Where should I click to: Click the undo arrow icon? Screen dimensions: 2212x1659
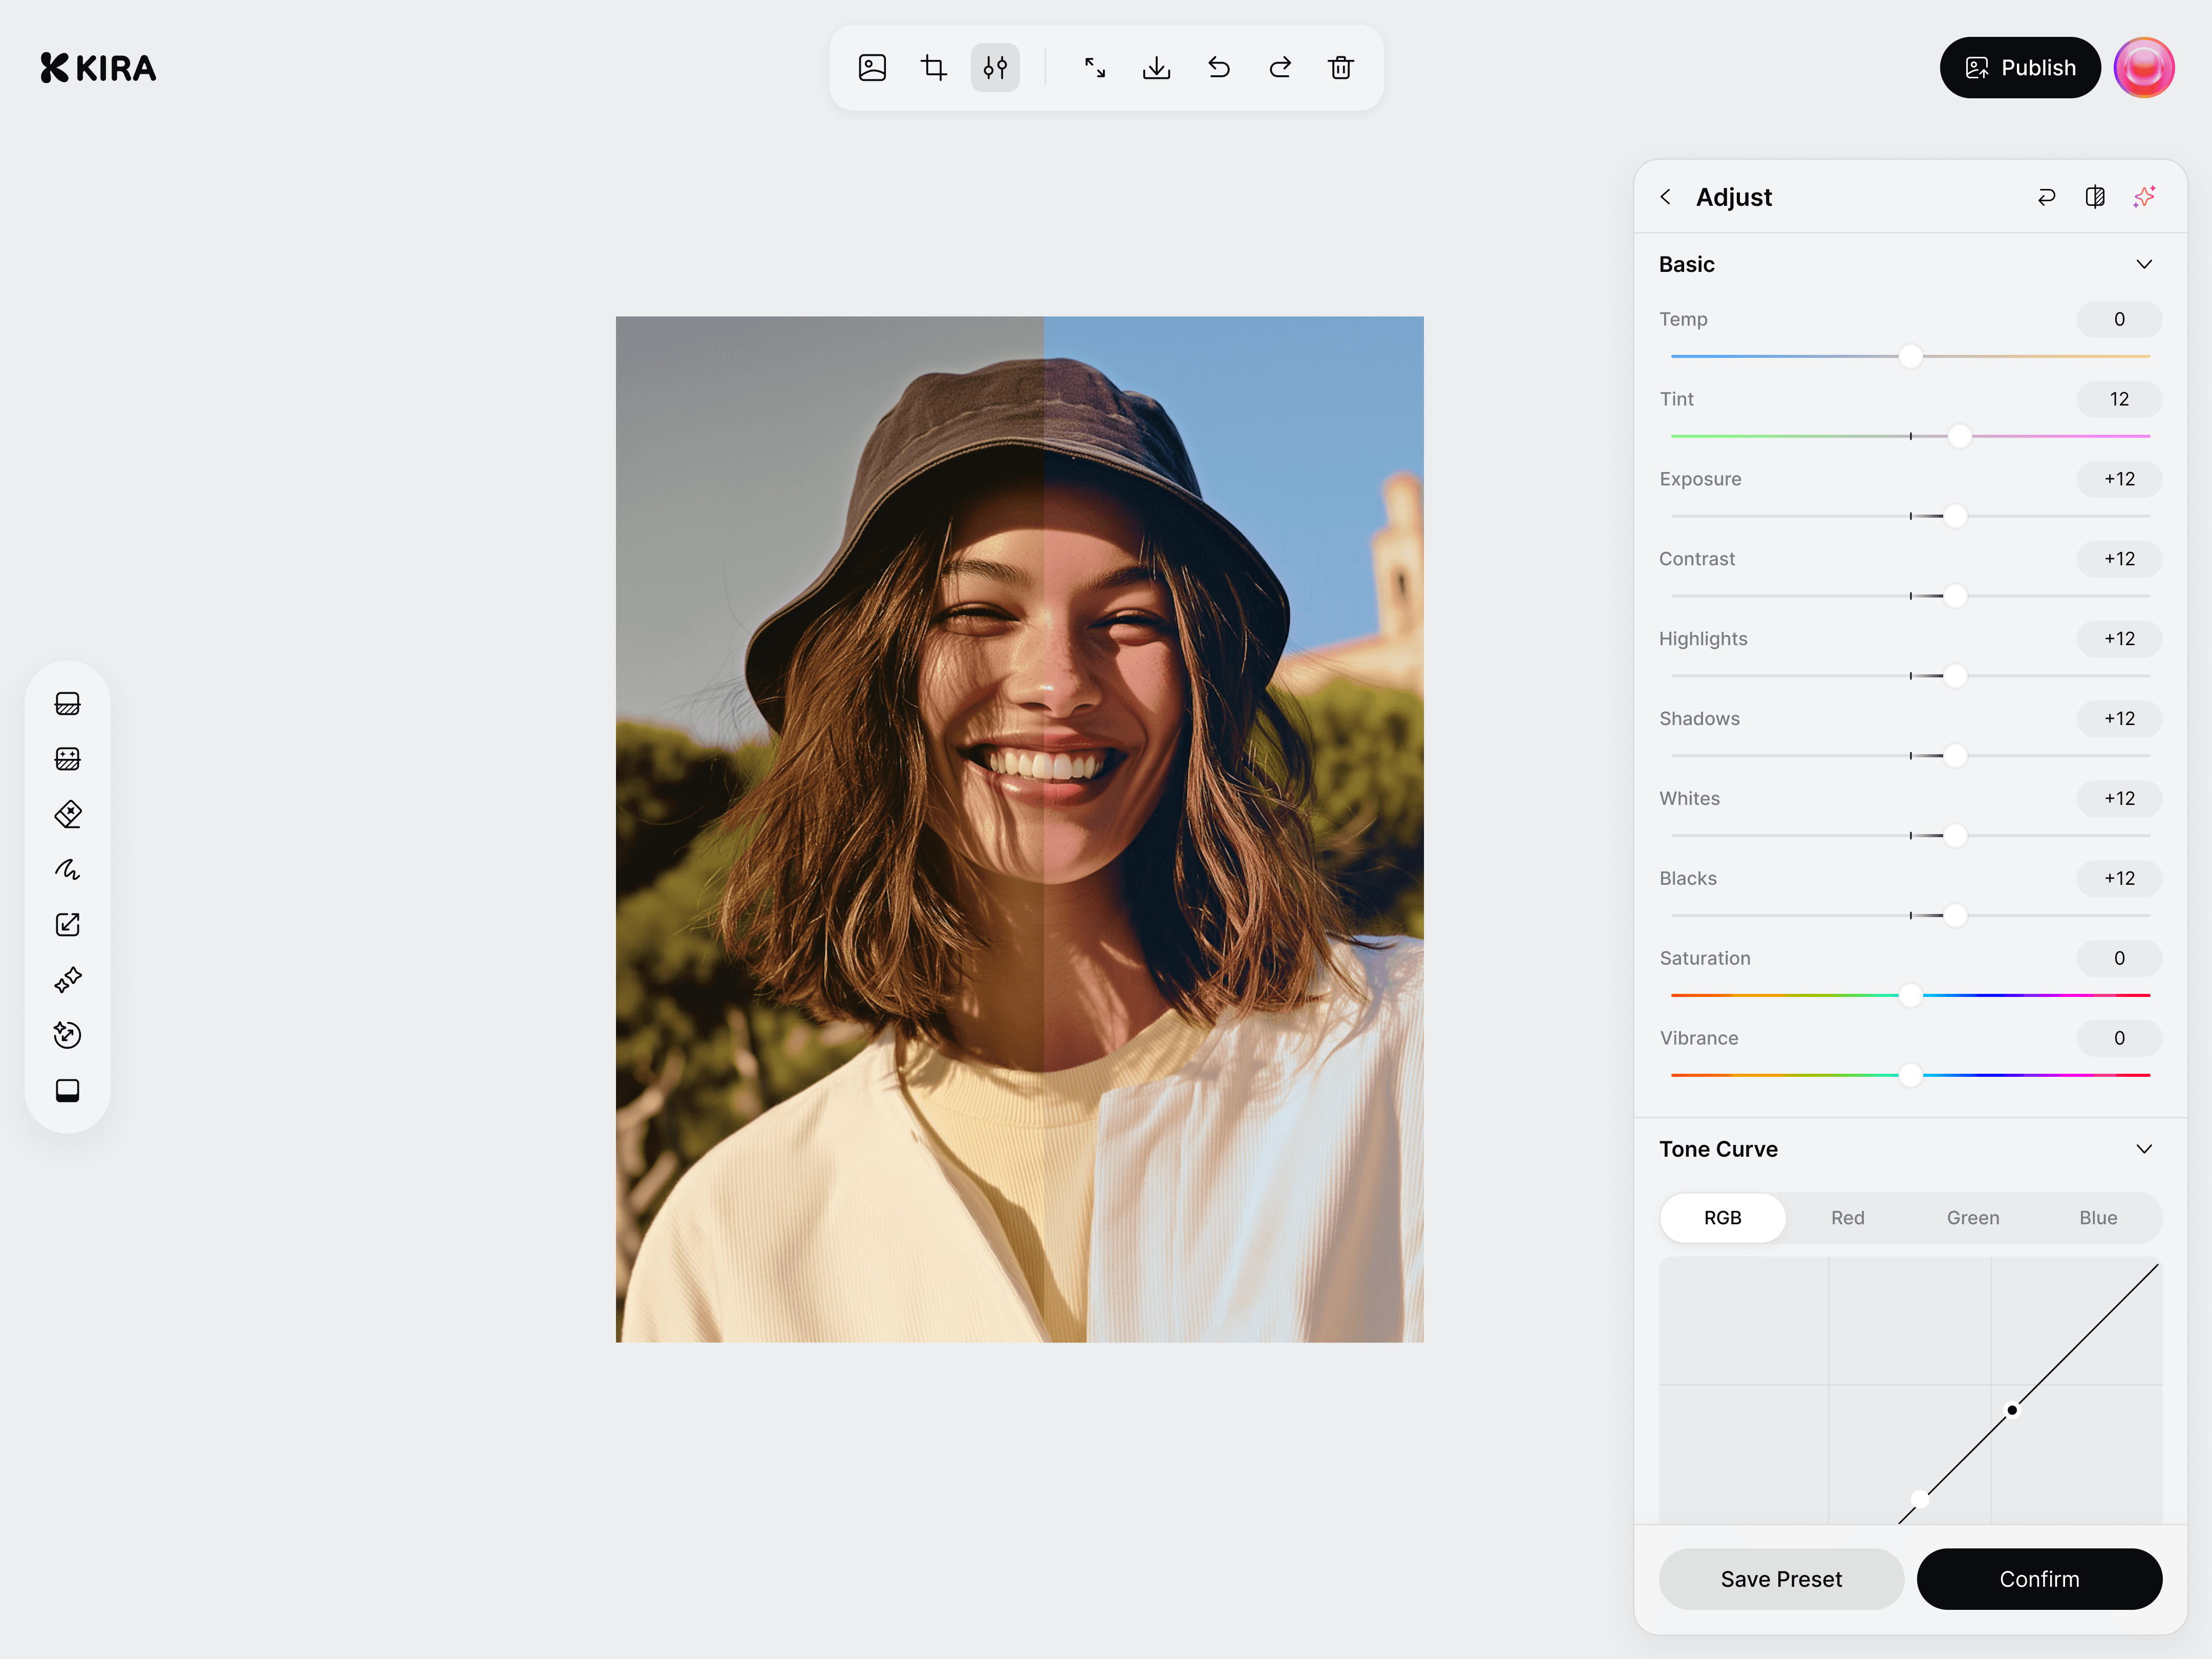point(1218,68)
